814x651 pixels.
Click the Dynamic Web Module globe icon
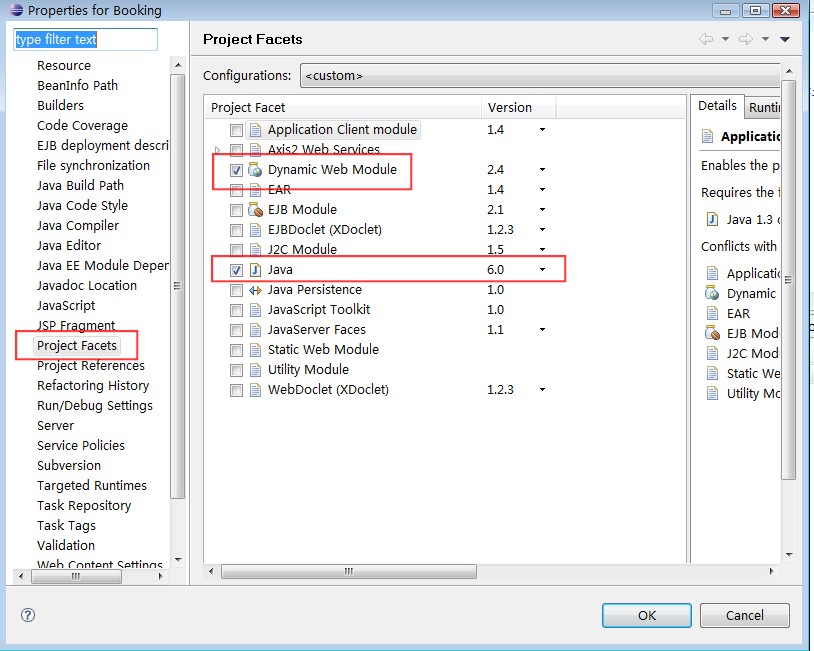(255, 170)
